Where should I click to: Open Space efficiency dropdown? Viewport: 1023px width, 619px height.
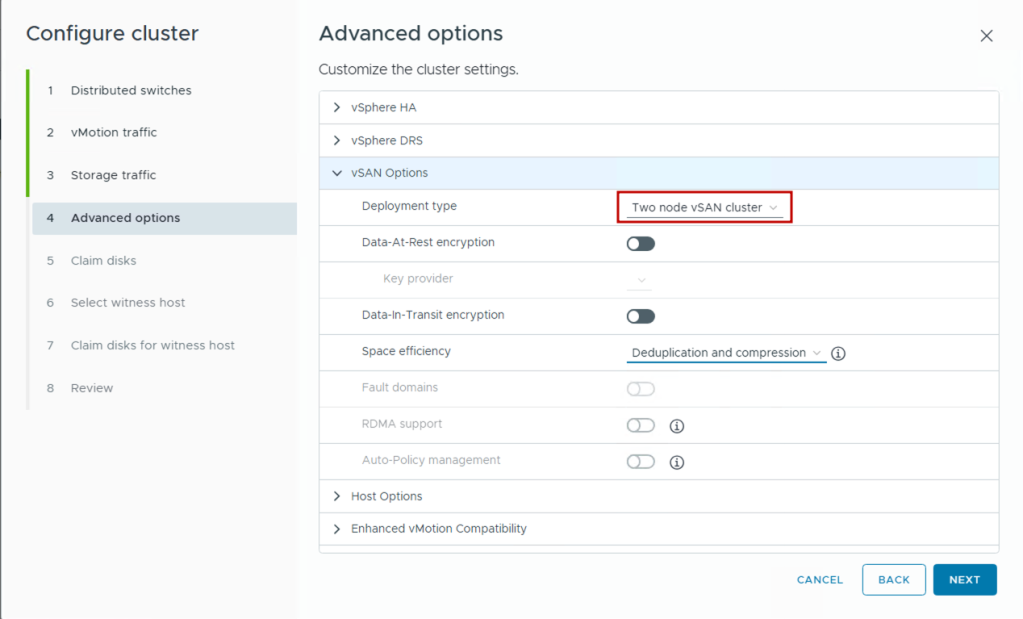pyautogui.click(x=726, y=353)
